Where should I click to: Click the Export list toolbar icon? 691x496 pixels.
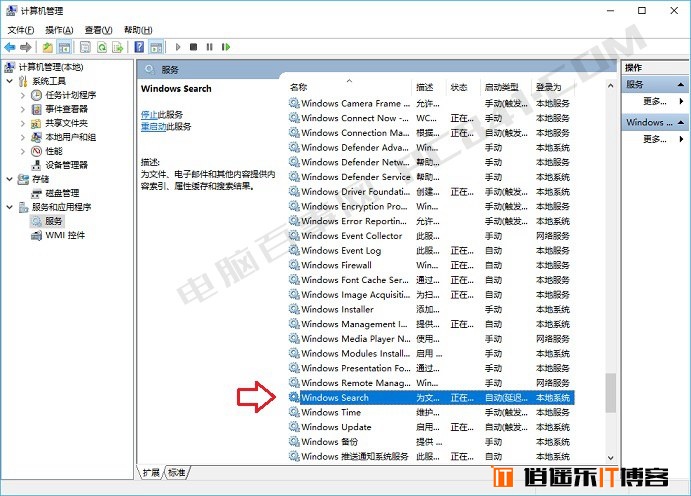click(x=118, y=47)
